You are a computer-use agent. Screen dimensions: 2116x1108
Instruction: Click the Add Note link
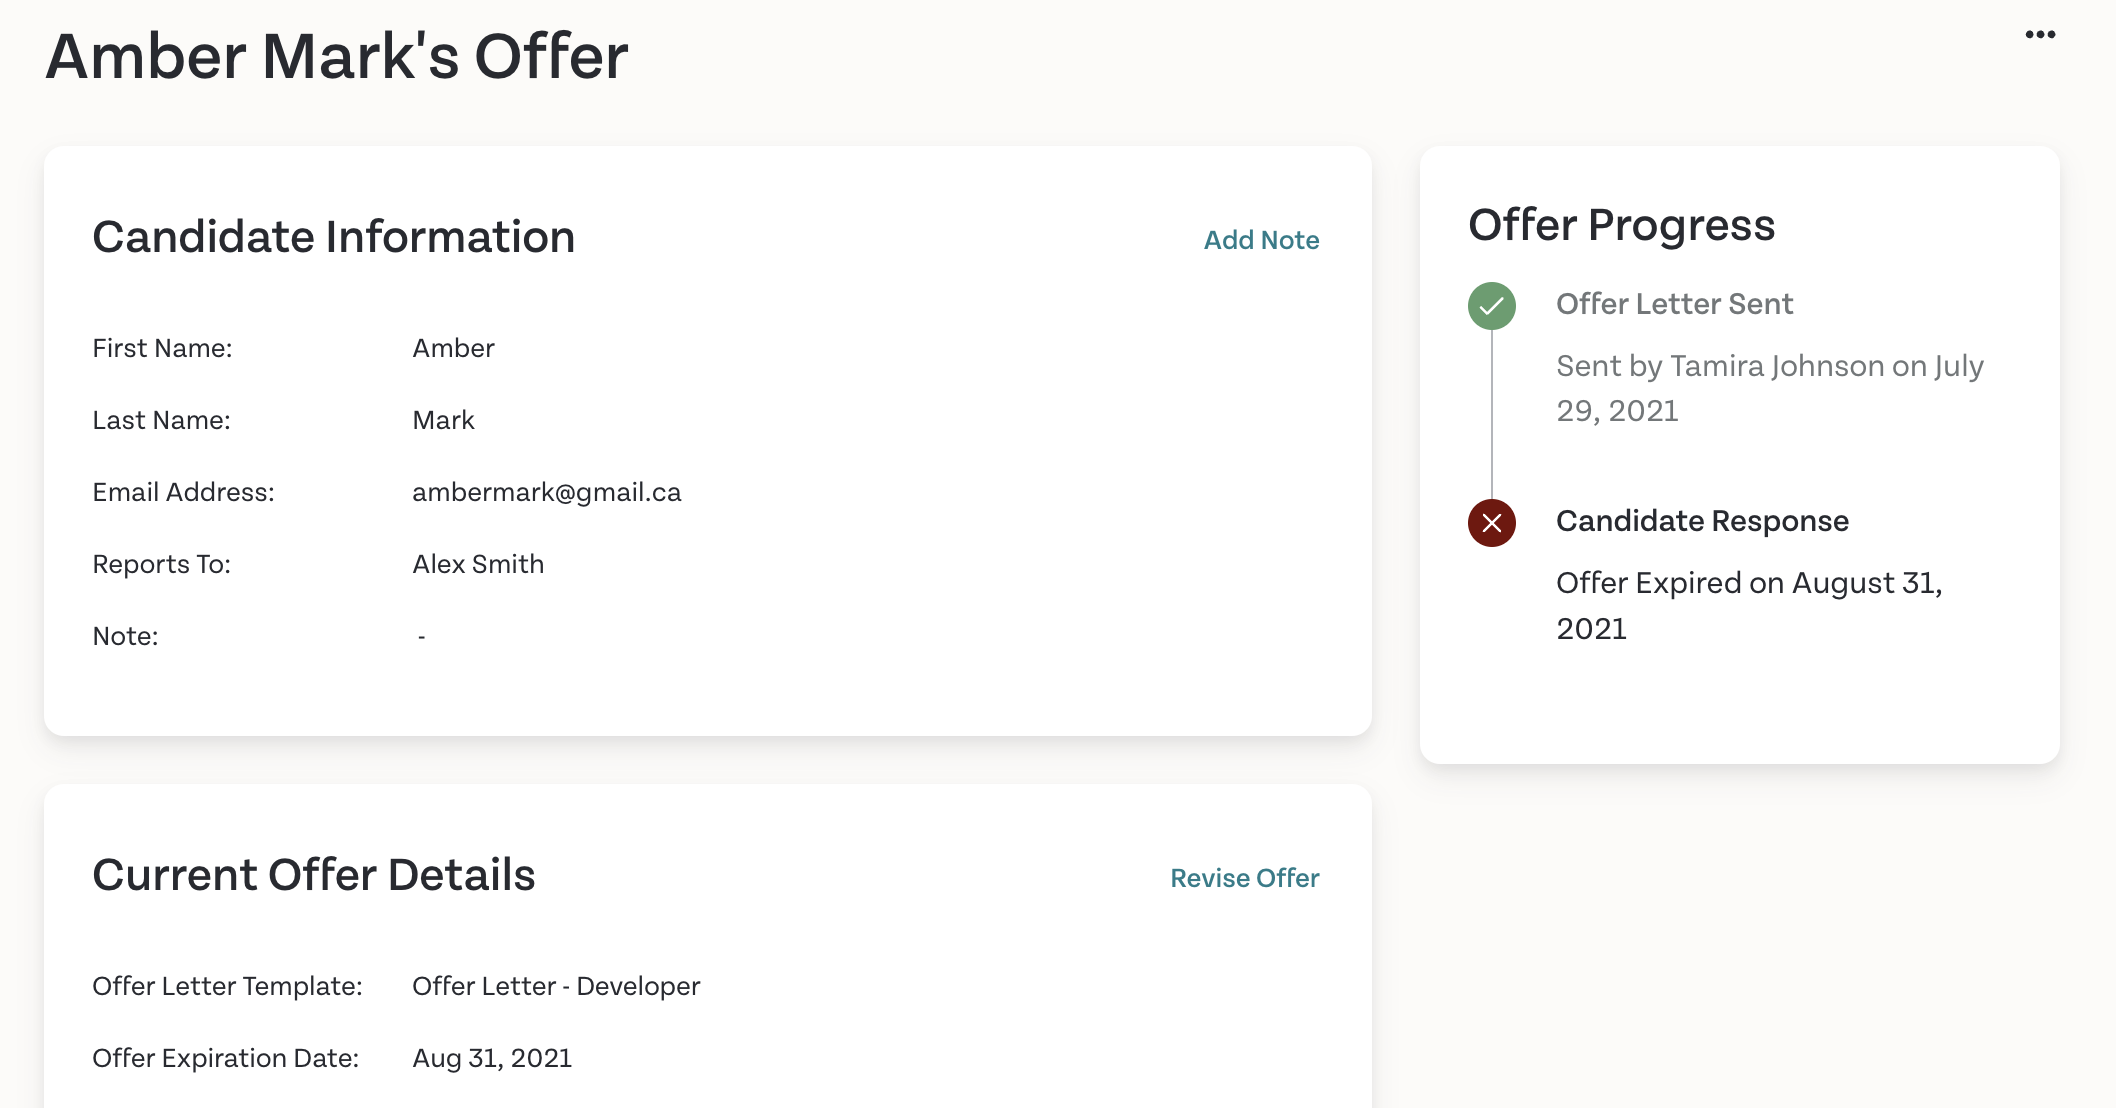point(1261,240)
